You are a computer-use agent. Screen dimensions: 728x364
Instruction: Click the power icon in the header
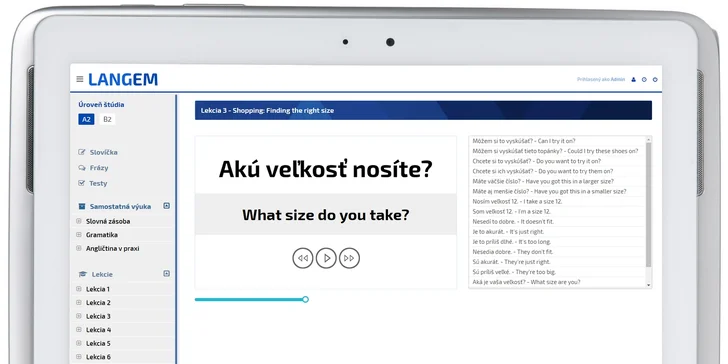click(655, 79)
